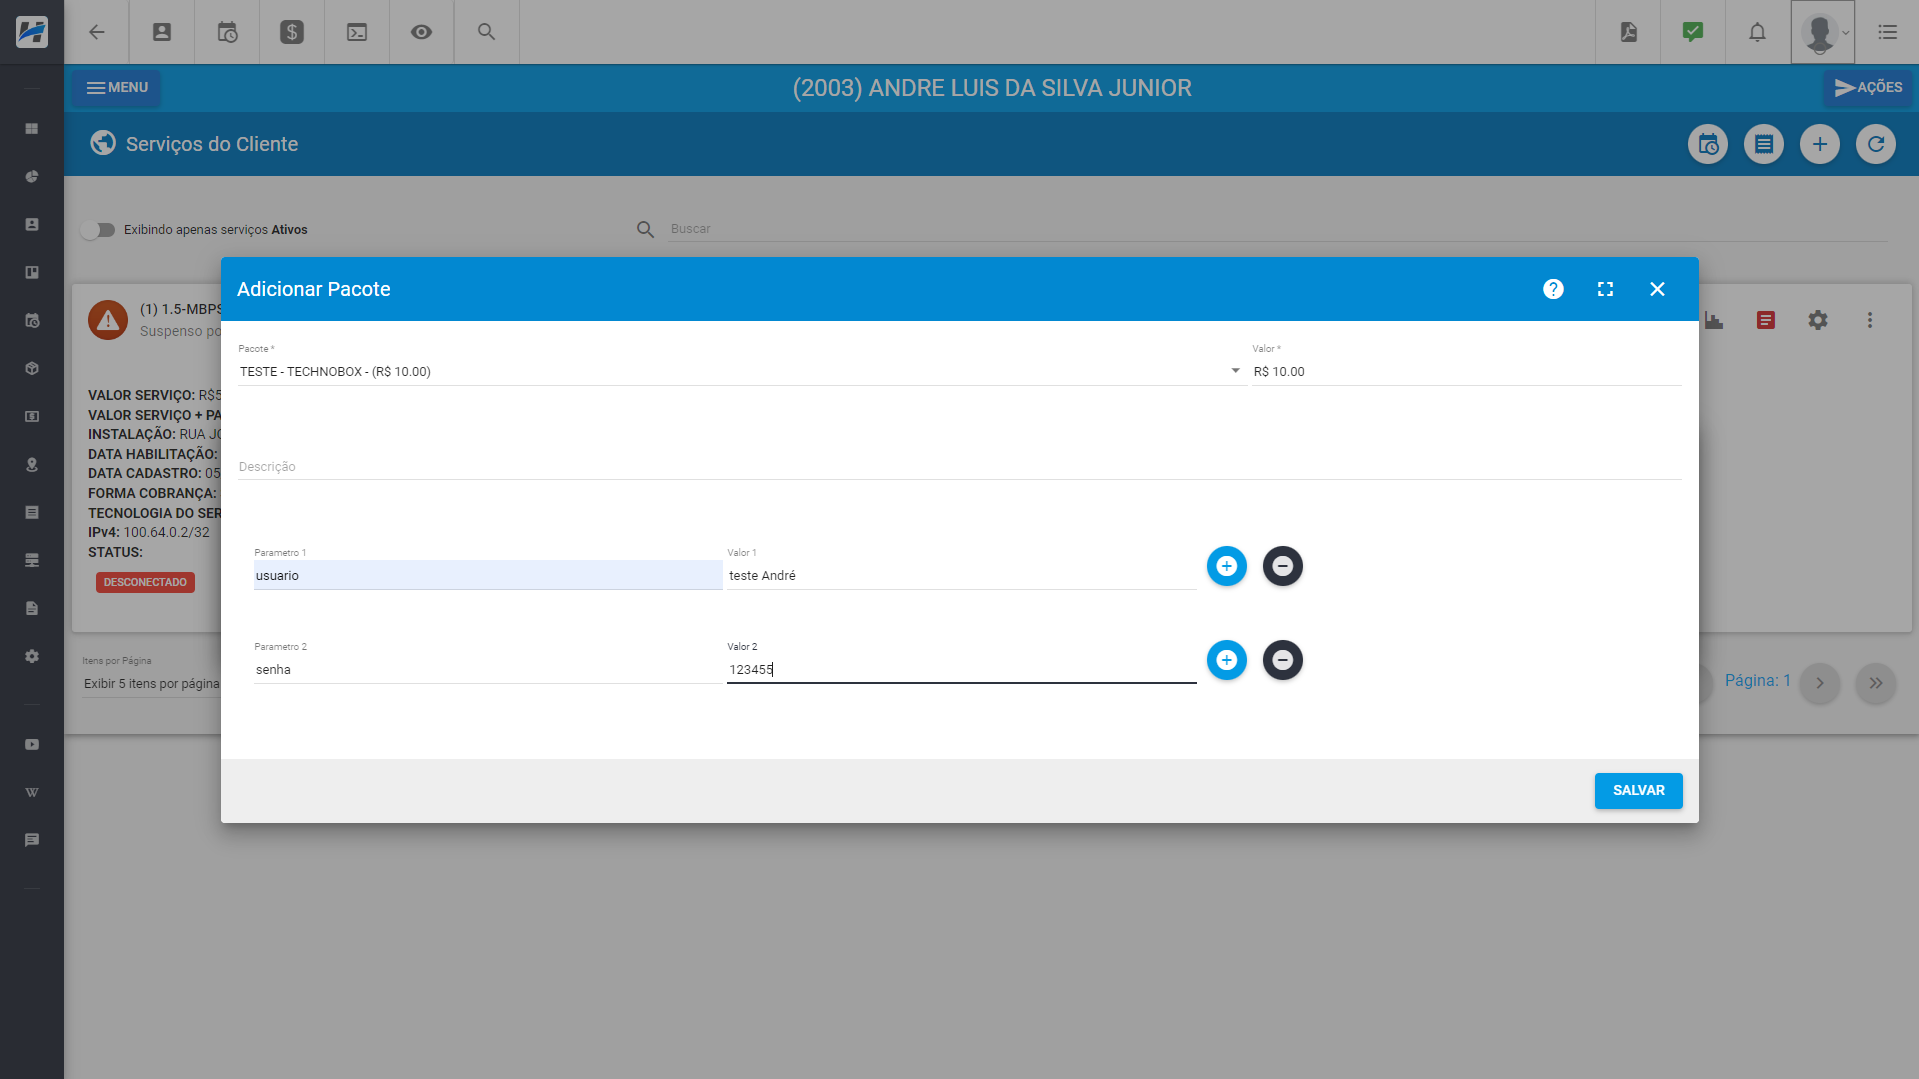This screenshot has width=1919, height=1079.
Task: Add parameter after Parametro 2 row
Action: pos(1227,660)
